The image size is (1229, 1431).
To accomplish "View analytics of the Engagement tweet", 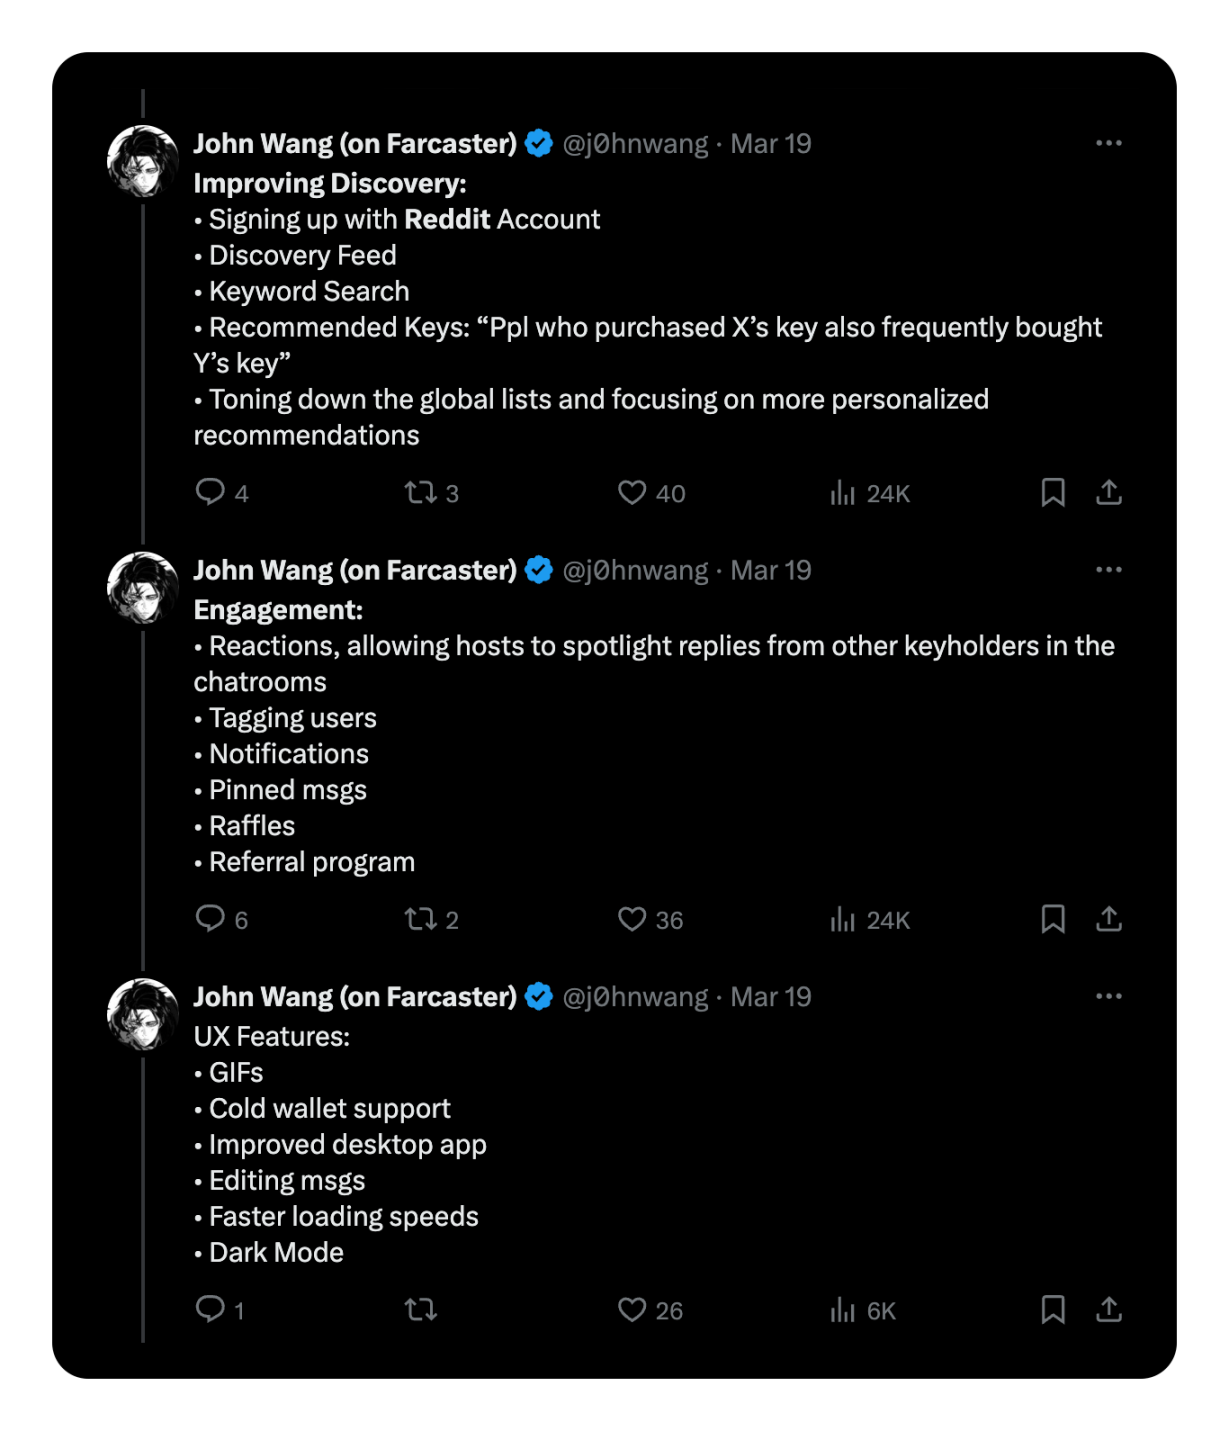I will (x=843, y=919).
